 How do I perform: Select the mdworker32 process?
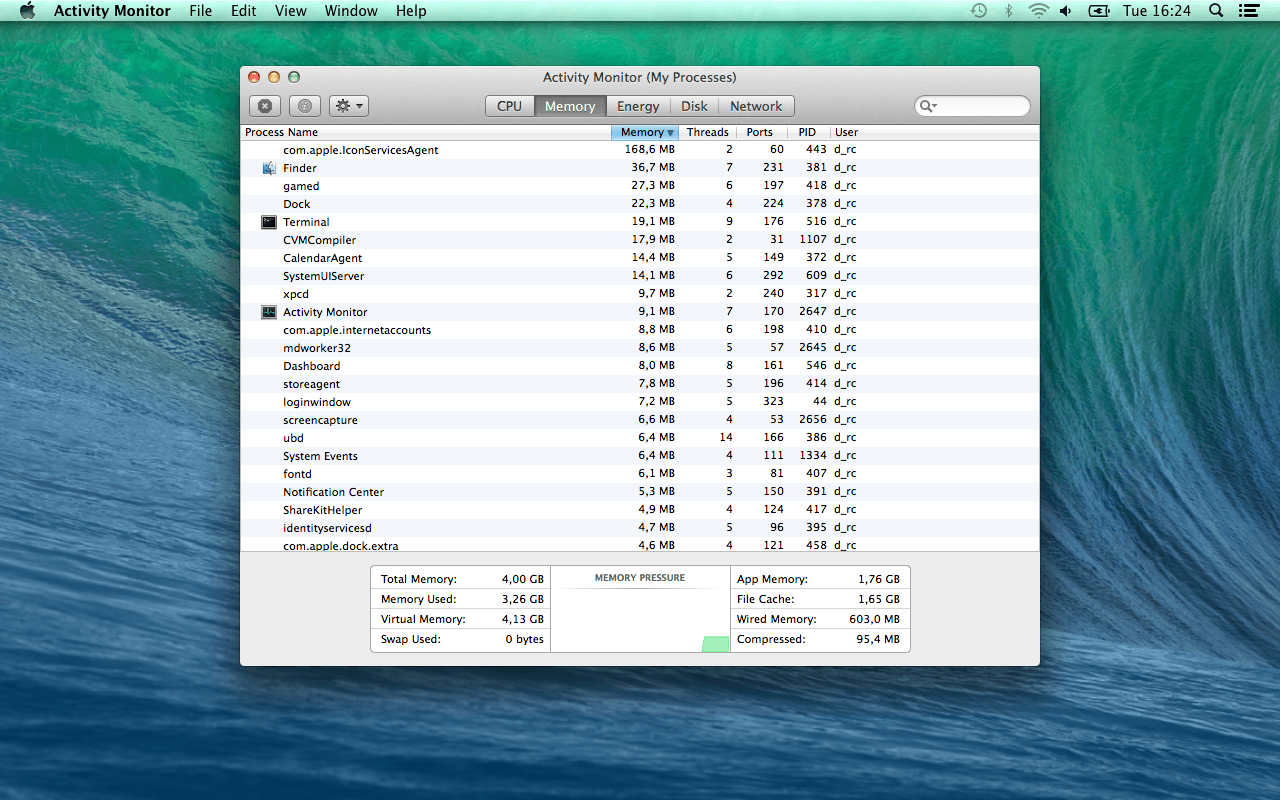click(x=640, y=348)
